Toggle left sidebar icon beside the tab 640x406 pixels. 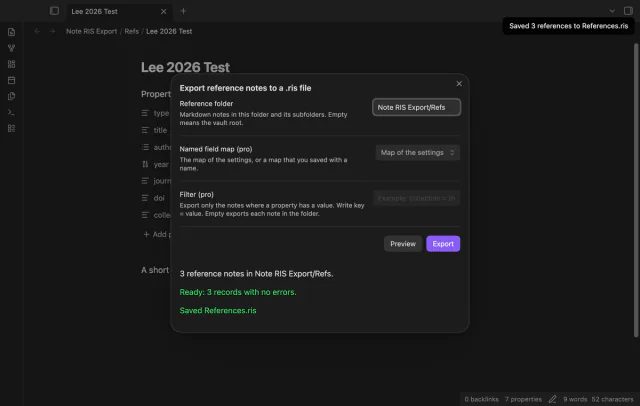[54, 11]
